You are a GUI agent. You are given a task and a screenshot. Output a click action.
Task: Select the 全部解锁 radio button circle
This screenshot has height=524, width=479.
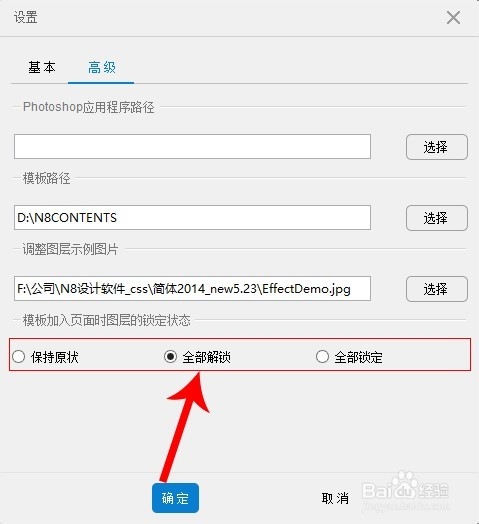(170, 357)
